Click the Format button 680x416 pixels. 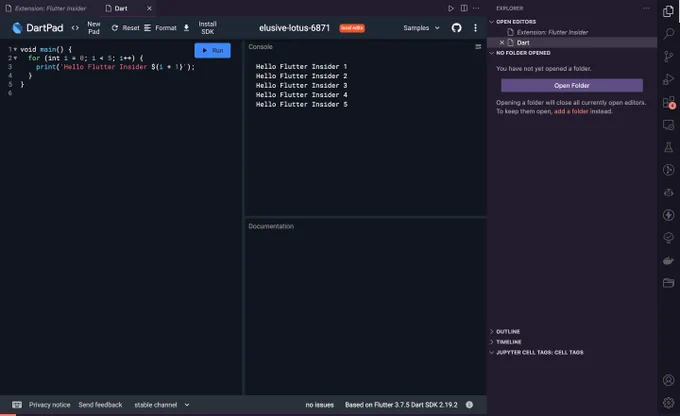tap(160, 28)
